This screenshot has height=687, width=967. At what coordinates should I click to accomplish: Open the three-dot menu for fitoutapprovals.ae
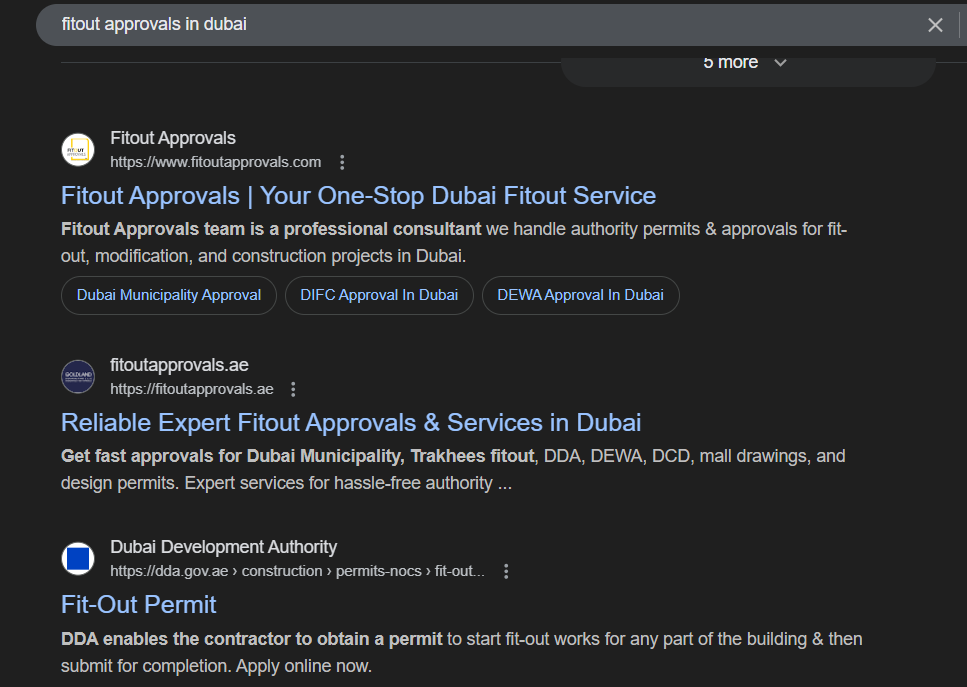[292, 389]
